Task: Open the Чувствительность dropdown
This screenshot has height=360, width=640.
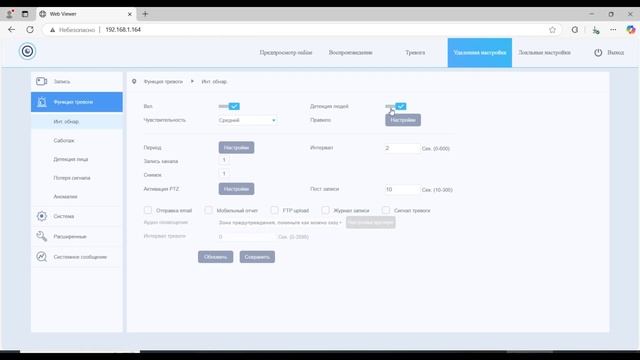Action: click(x=247, y=120)
